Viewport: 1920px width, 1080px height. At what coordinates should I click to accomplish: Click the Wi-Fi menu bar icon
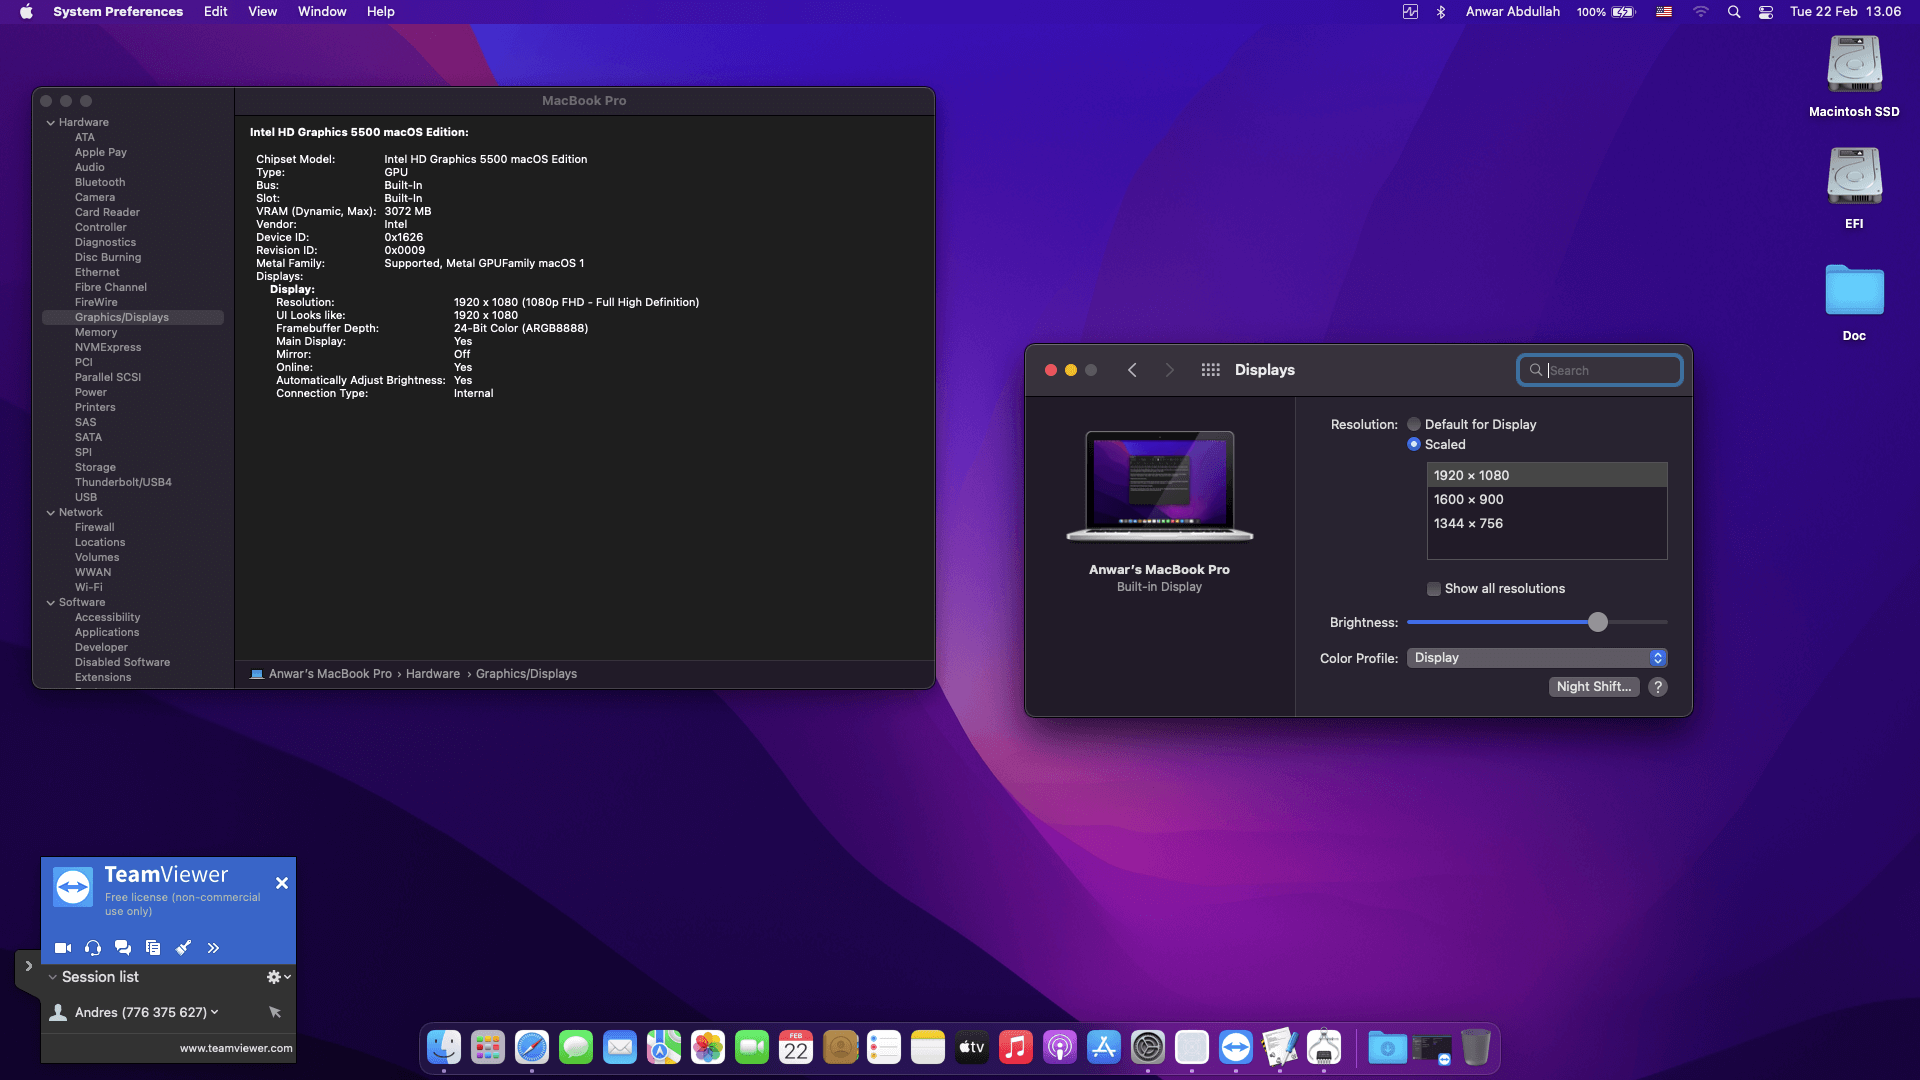coord(1701,12)
